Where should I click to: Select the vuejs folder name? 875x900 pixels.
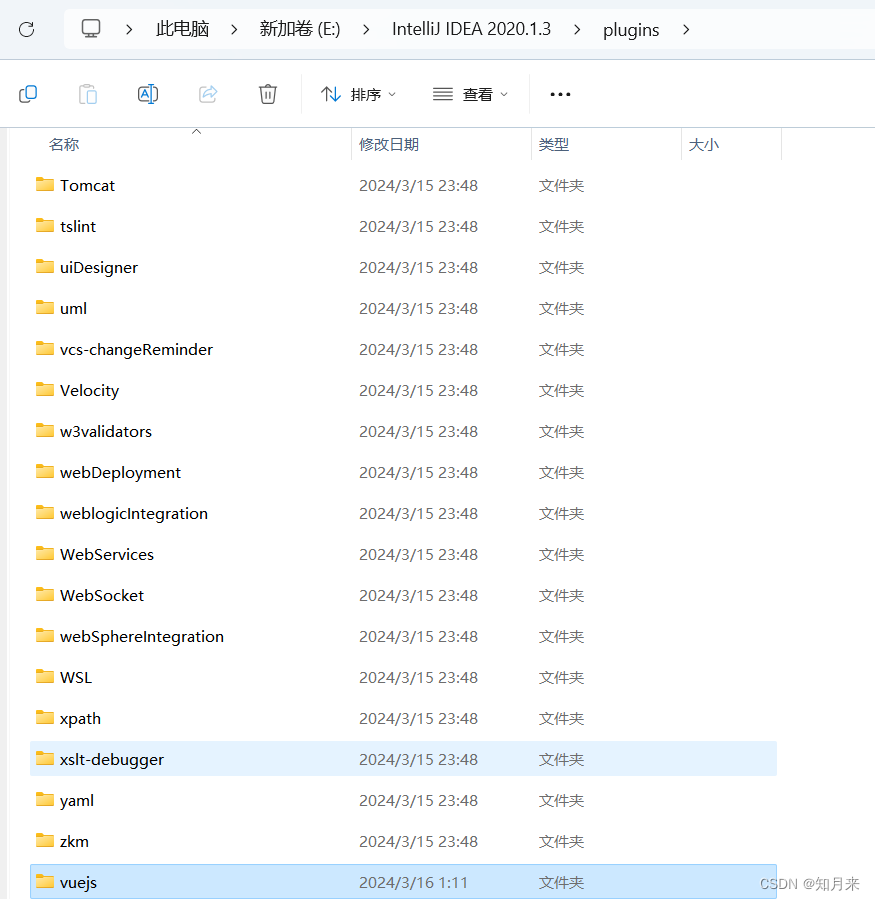tap(78, 883)
